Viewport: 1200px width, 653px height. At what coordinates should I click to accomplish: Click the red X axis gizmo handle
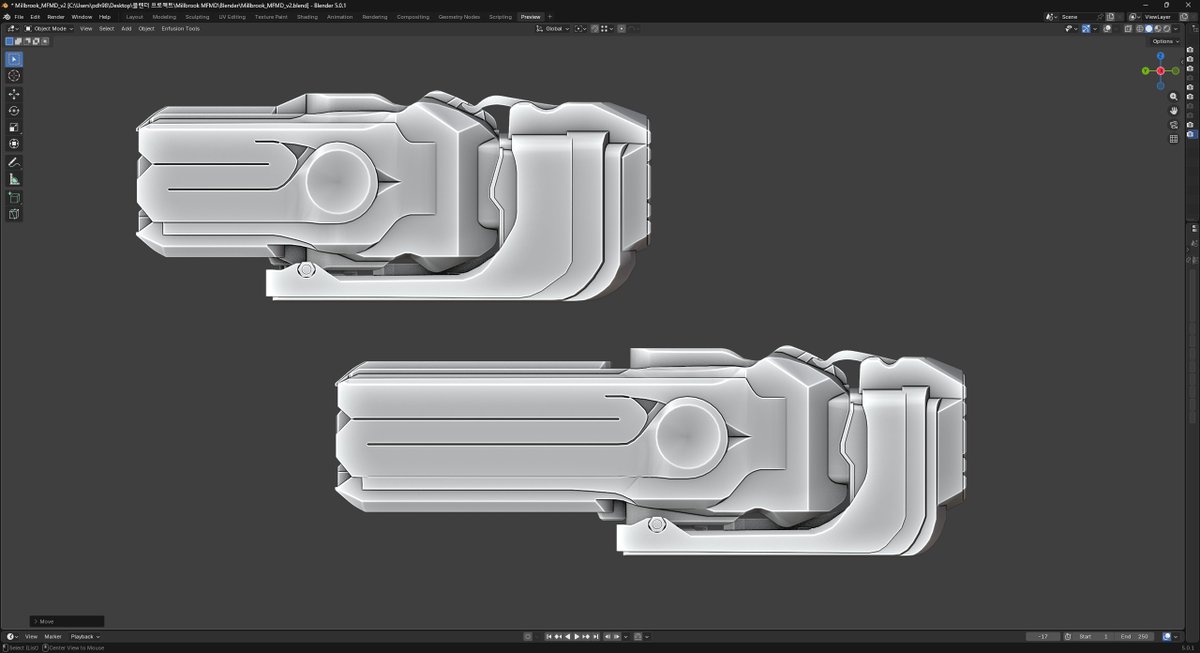coord(1161,71)
